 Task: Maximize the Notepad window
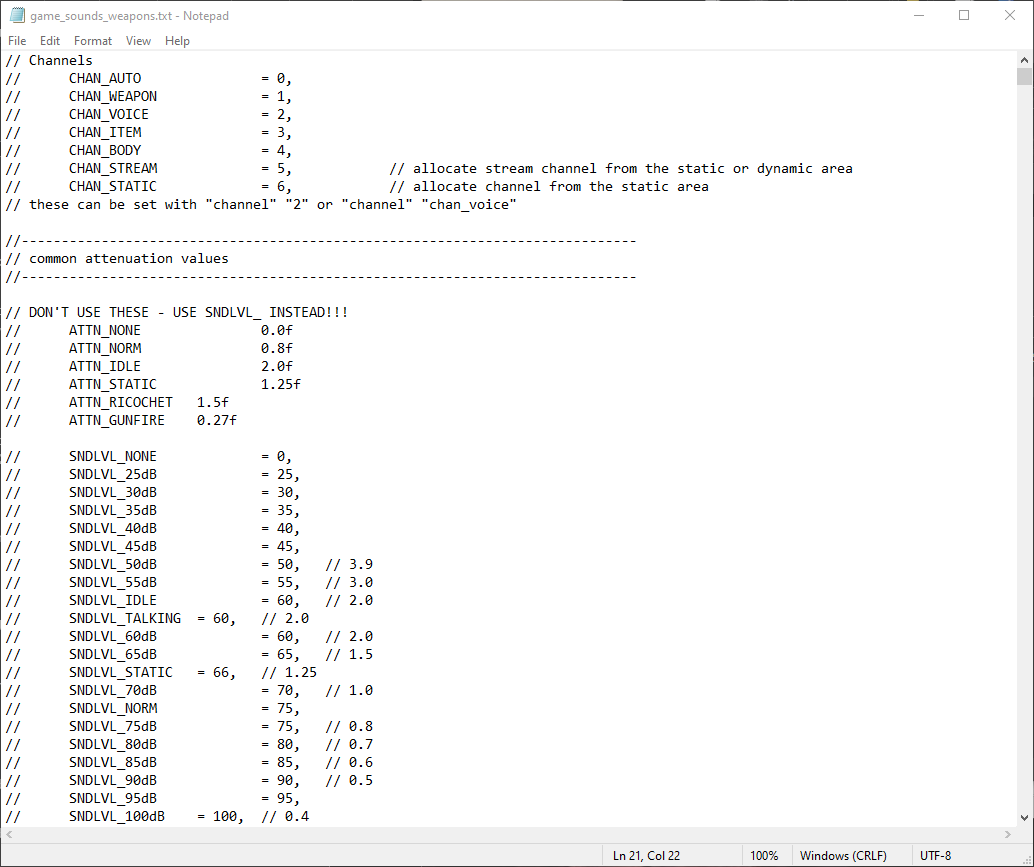pos(964,15)
